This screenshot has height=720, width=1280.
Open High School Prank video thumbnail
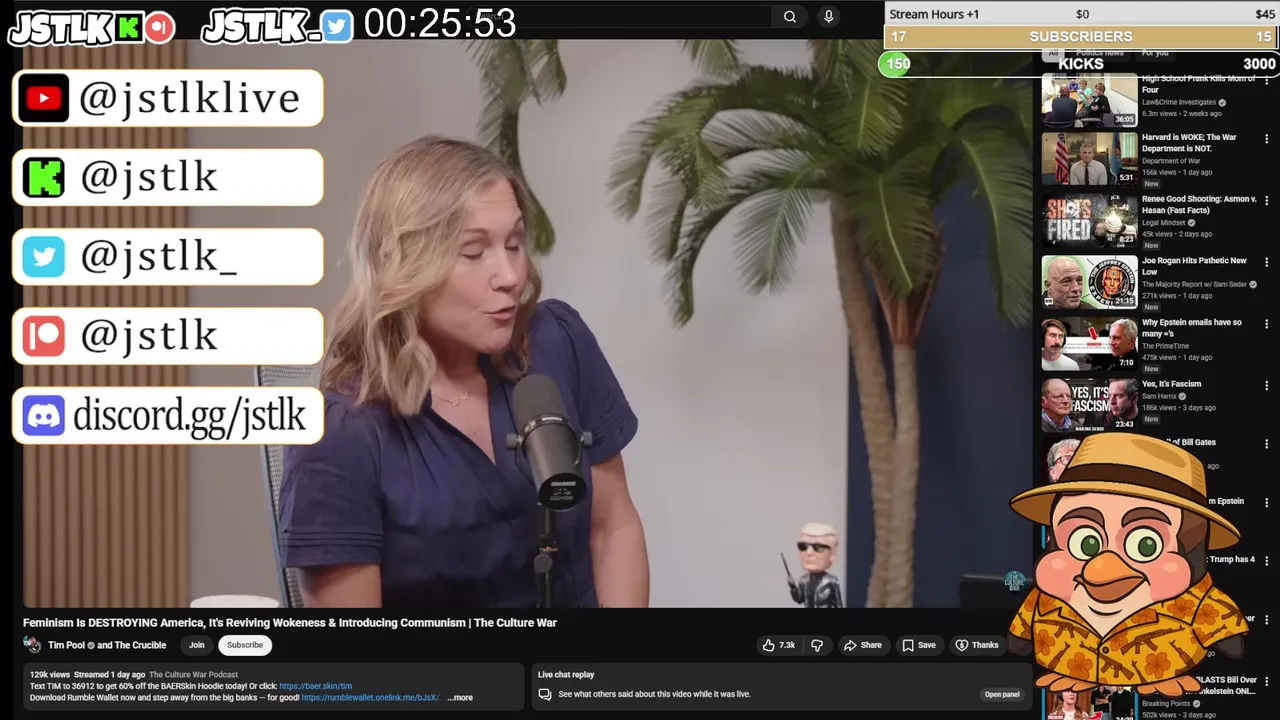click(1090, 99)
